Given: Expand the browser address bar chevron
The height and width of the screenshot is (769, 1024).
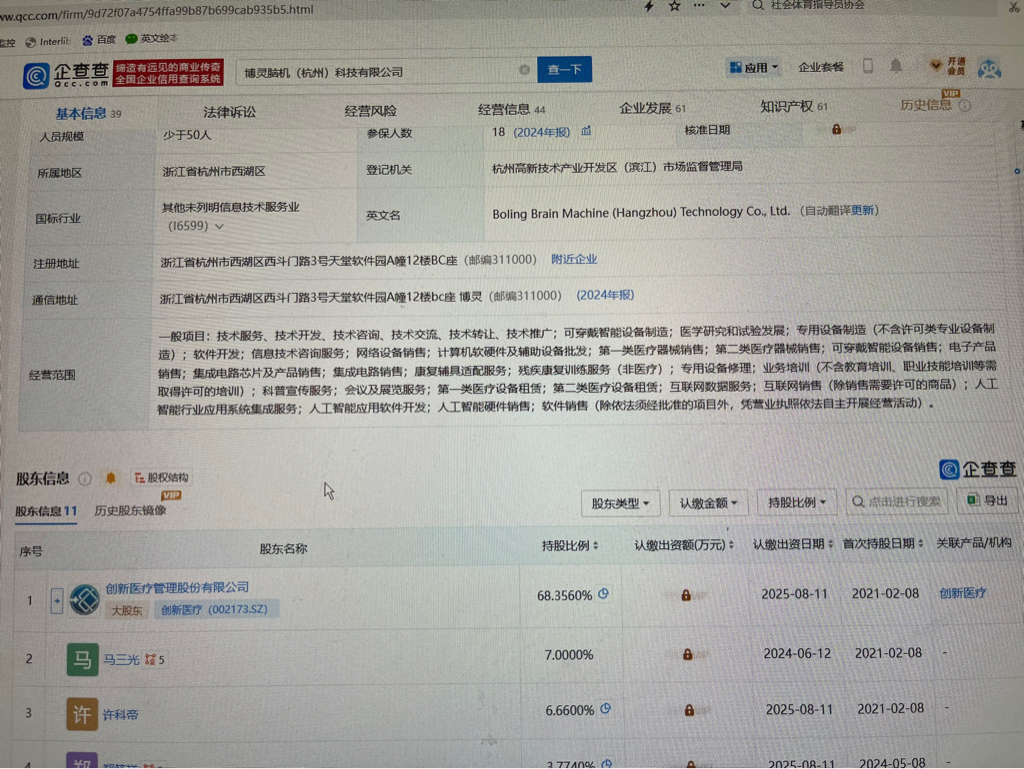Looking at the screenshot, I should (725, 5).
